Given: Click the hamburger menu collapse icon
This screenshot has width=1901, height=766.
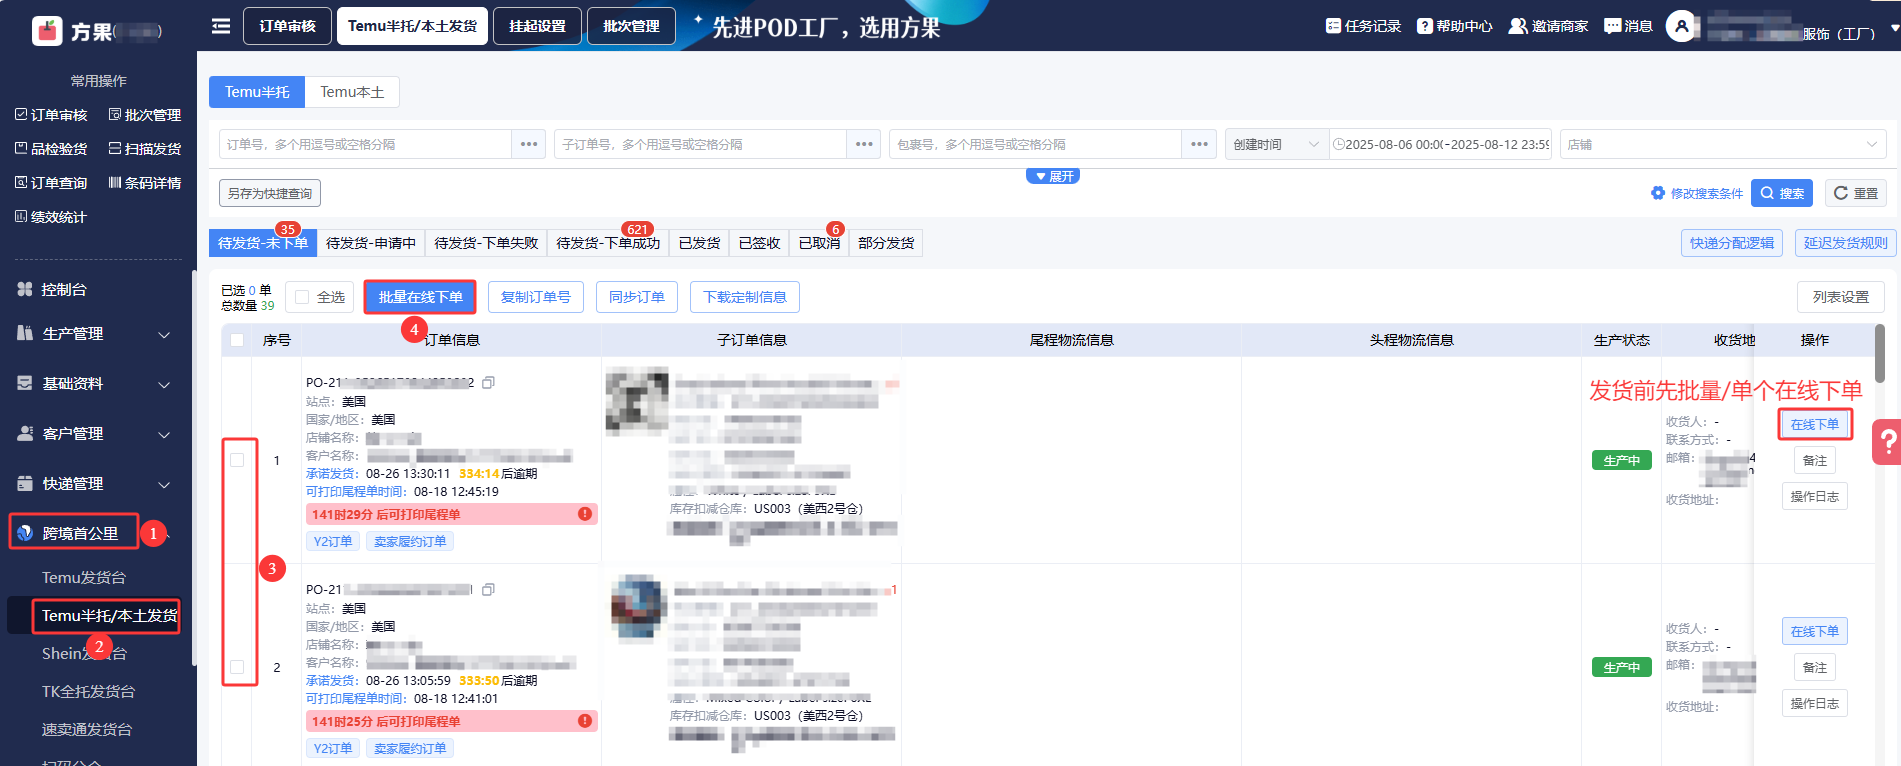Looking at the screenshot, I should (x=221, y=26).
